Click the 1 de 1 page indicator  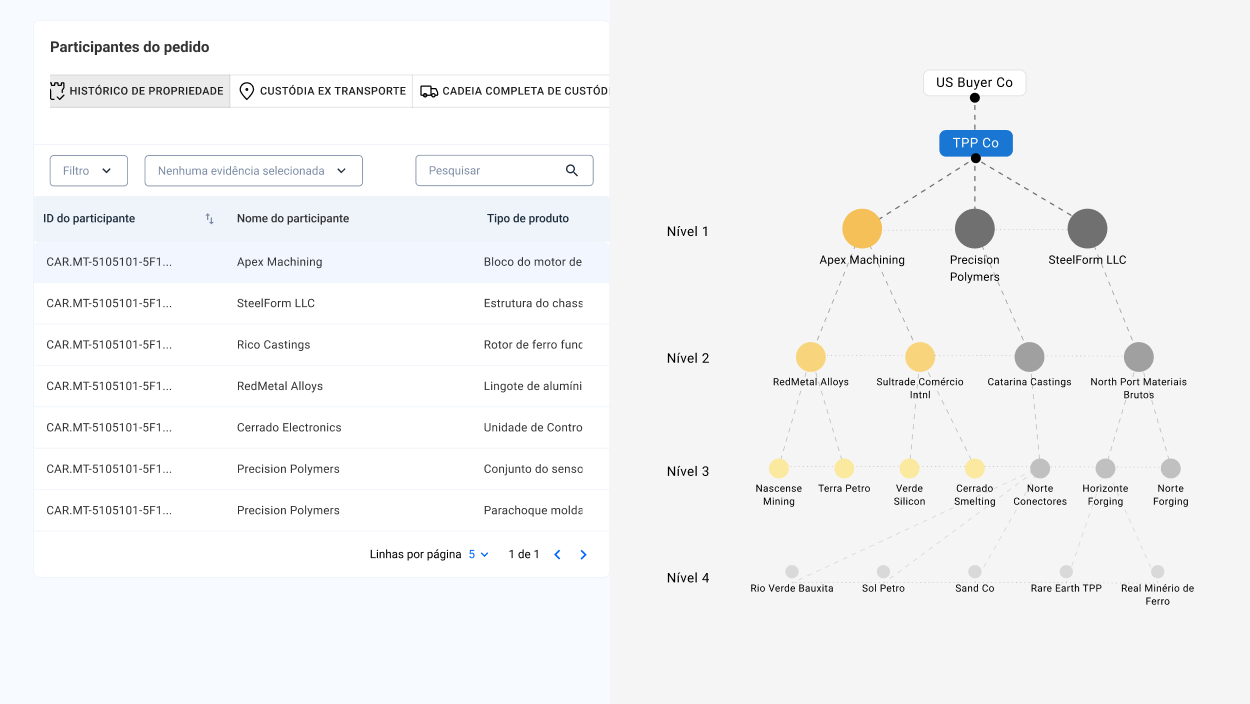coord(524,554)
